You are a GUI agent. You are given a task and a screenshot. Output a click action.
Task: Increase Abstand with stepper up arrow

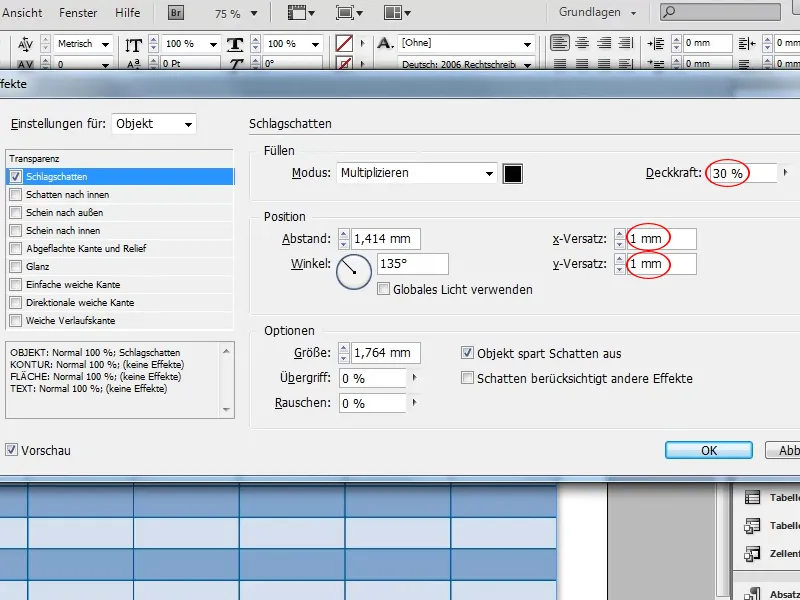(343, 234)
